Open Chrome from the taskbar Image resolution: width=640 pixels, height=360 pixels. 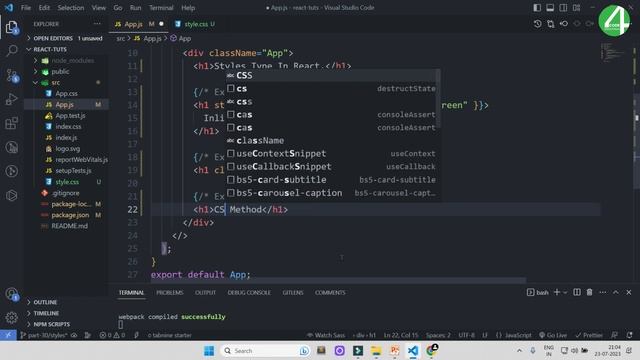431,350
